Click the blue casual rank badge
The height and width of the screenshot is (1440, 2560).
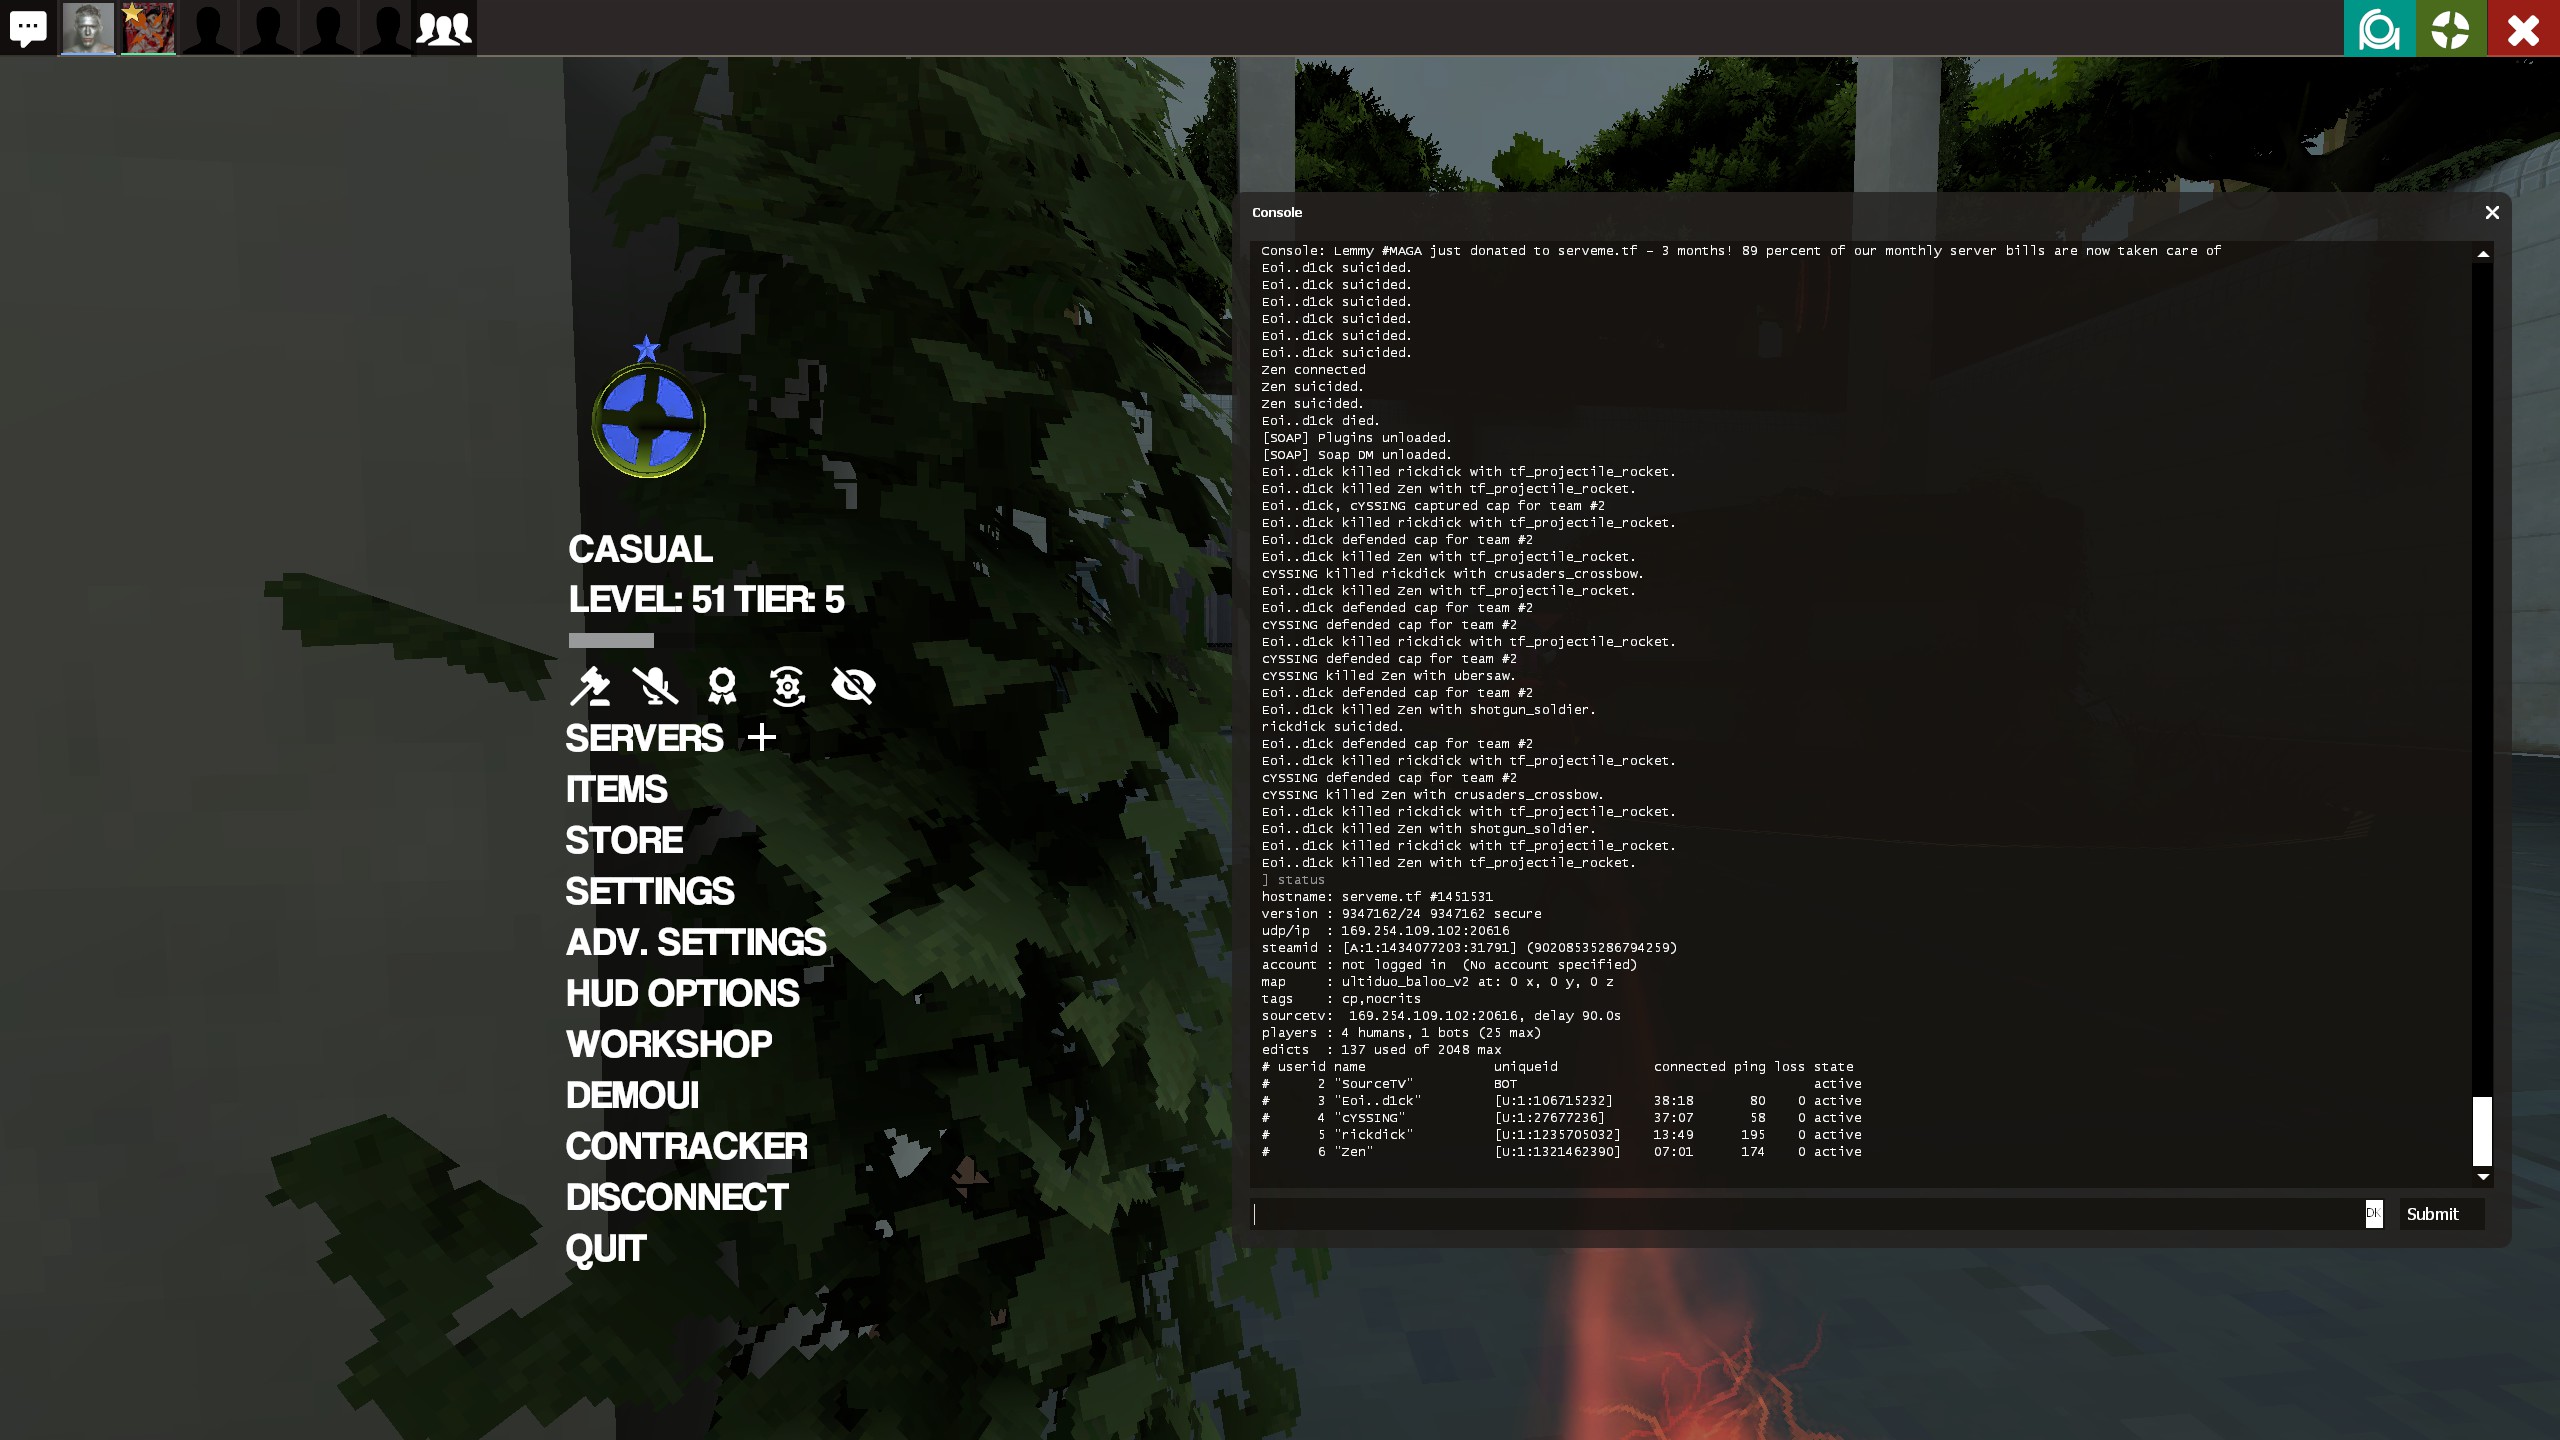648,420
